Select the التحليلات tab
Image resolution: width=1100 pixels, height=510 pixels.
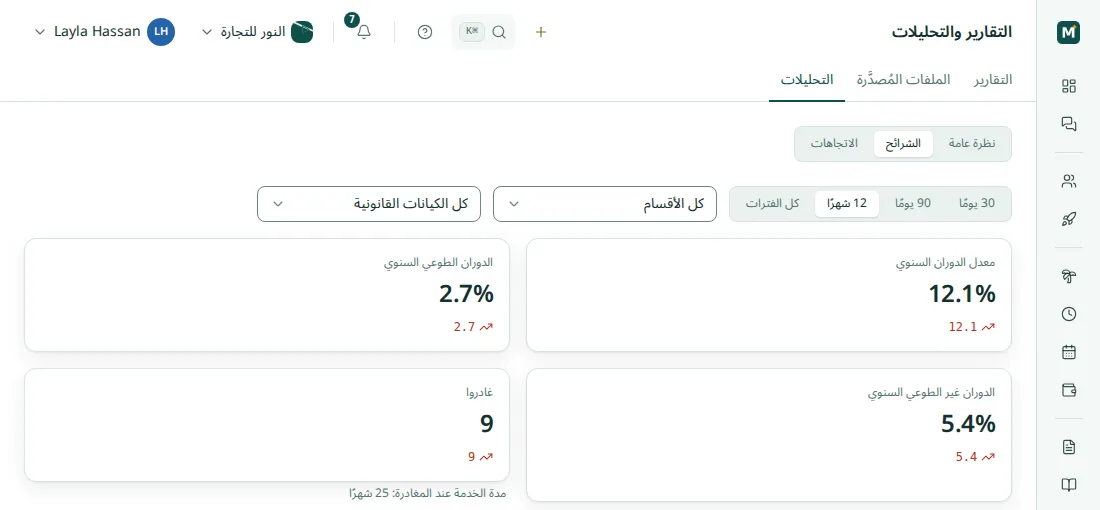(x=807, y=79)
